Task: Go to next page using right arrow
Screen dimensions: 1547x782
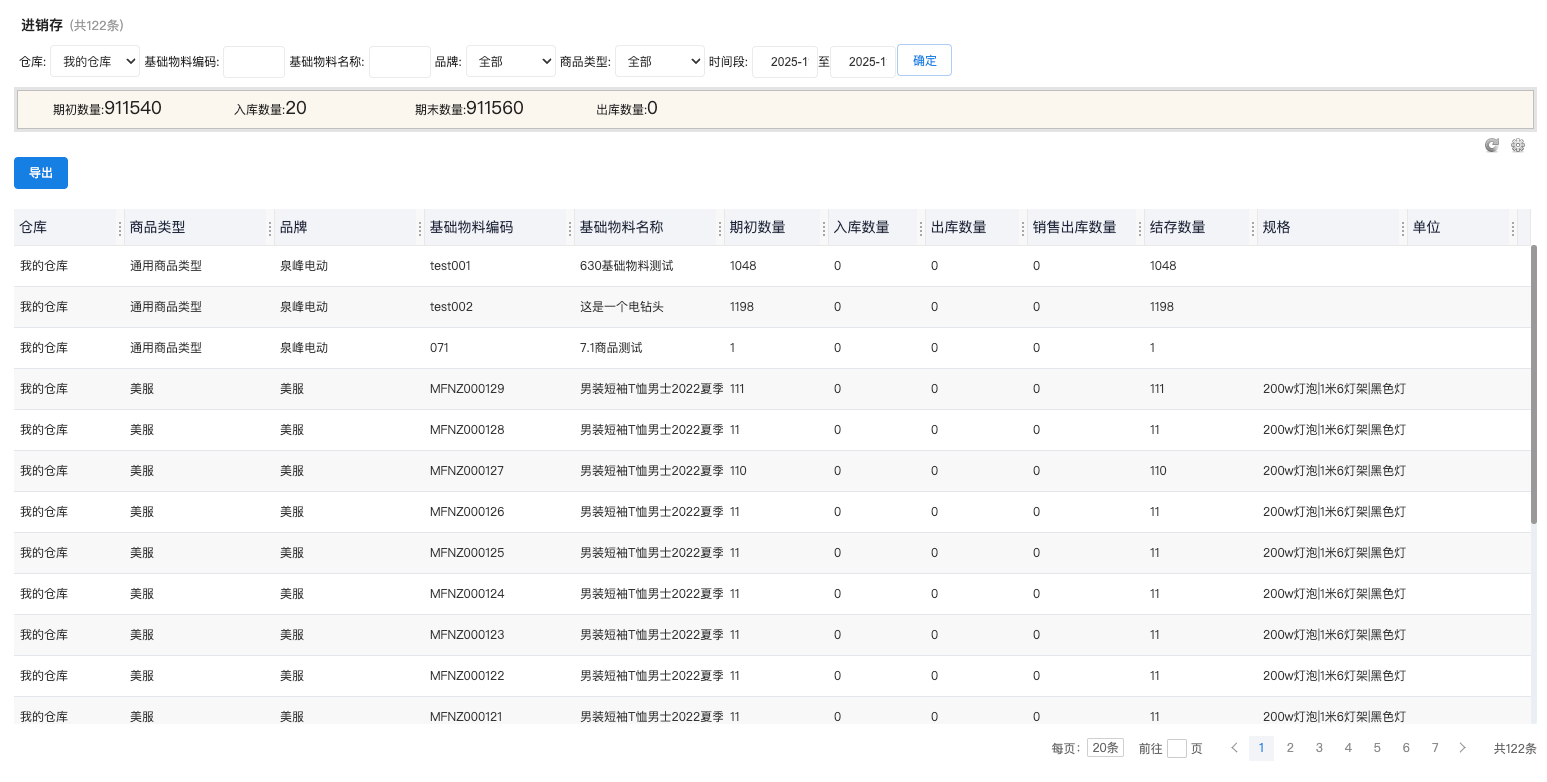Action: pyautogui.click(x=1463, y=748)
